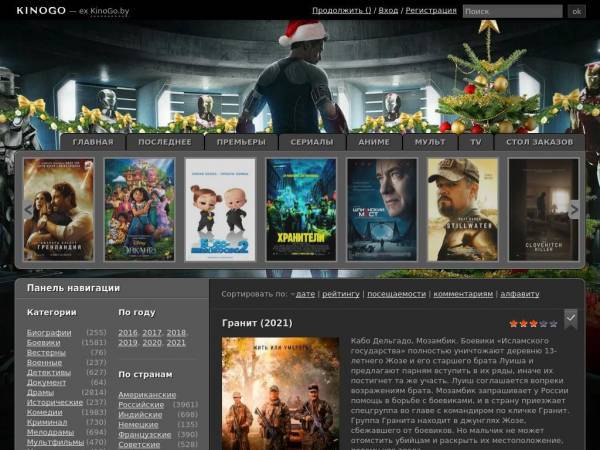600x450 pixels.
Task: Switch to the ПОСЛЕДНЕЕ tab
Action: (x=165, y=142)
